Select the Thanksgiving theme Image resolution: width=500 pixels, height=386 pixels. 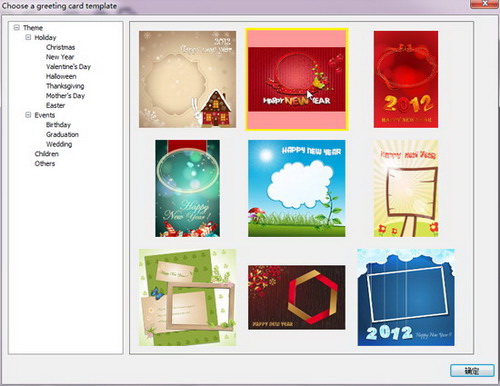(65, 86)
